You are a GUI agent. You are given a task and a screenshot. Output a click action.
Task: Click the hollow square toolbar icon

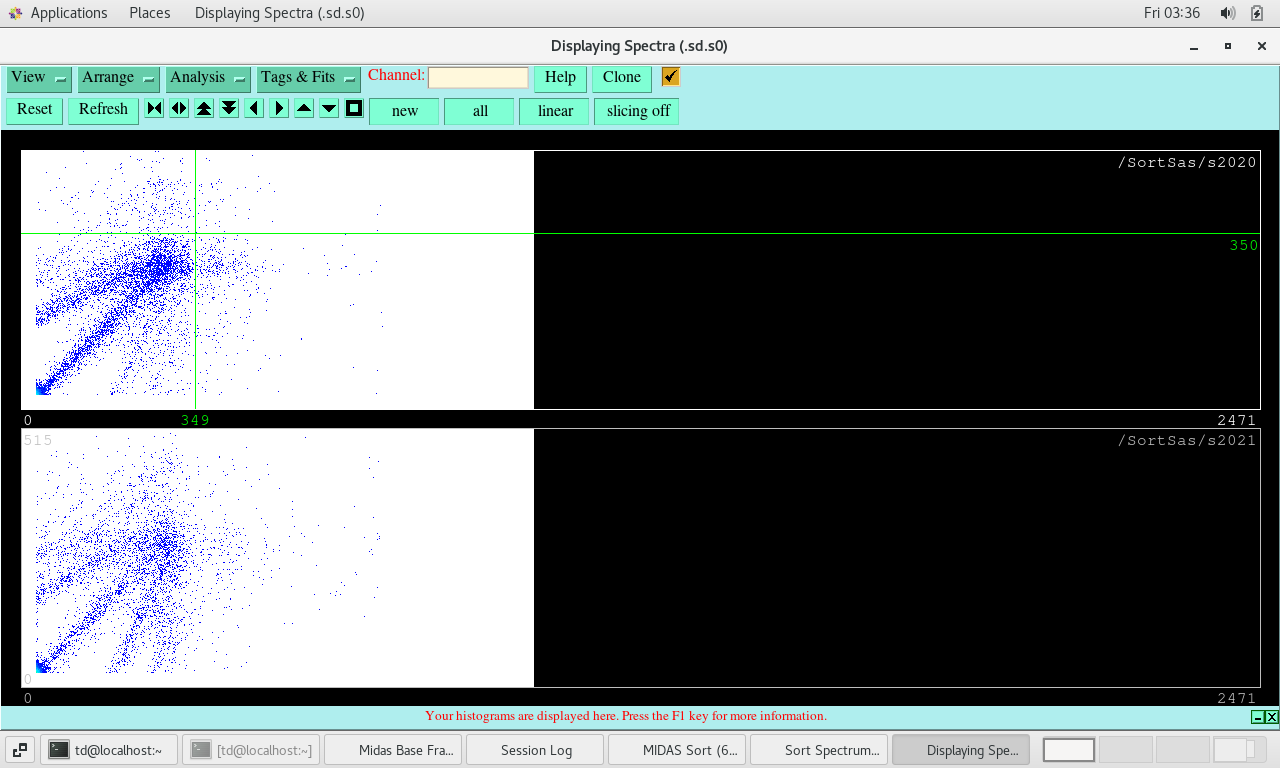point(354,109)
